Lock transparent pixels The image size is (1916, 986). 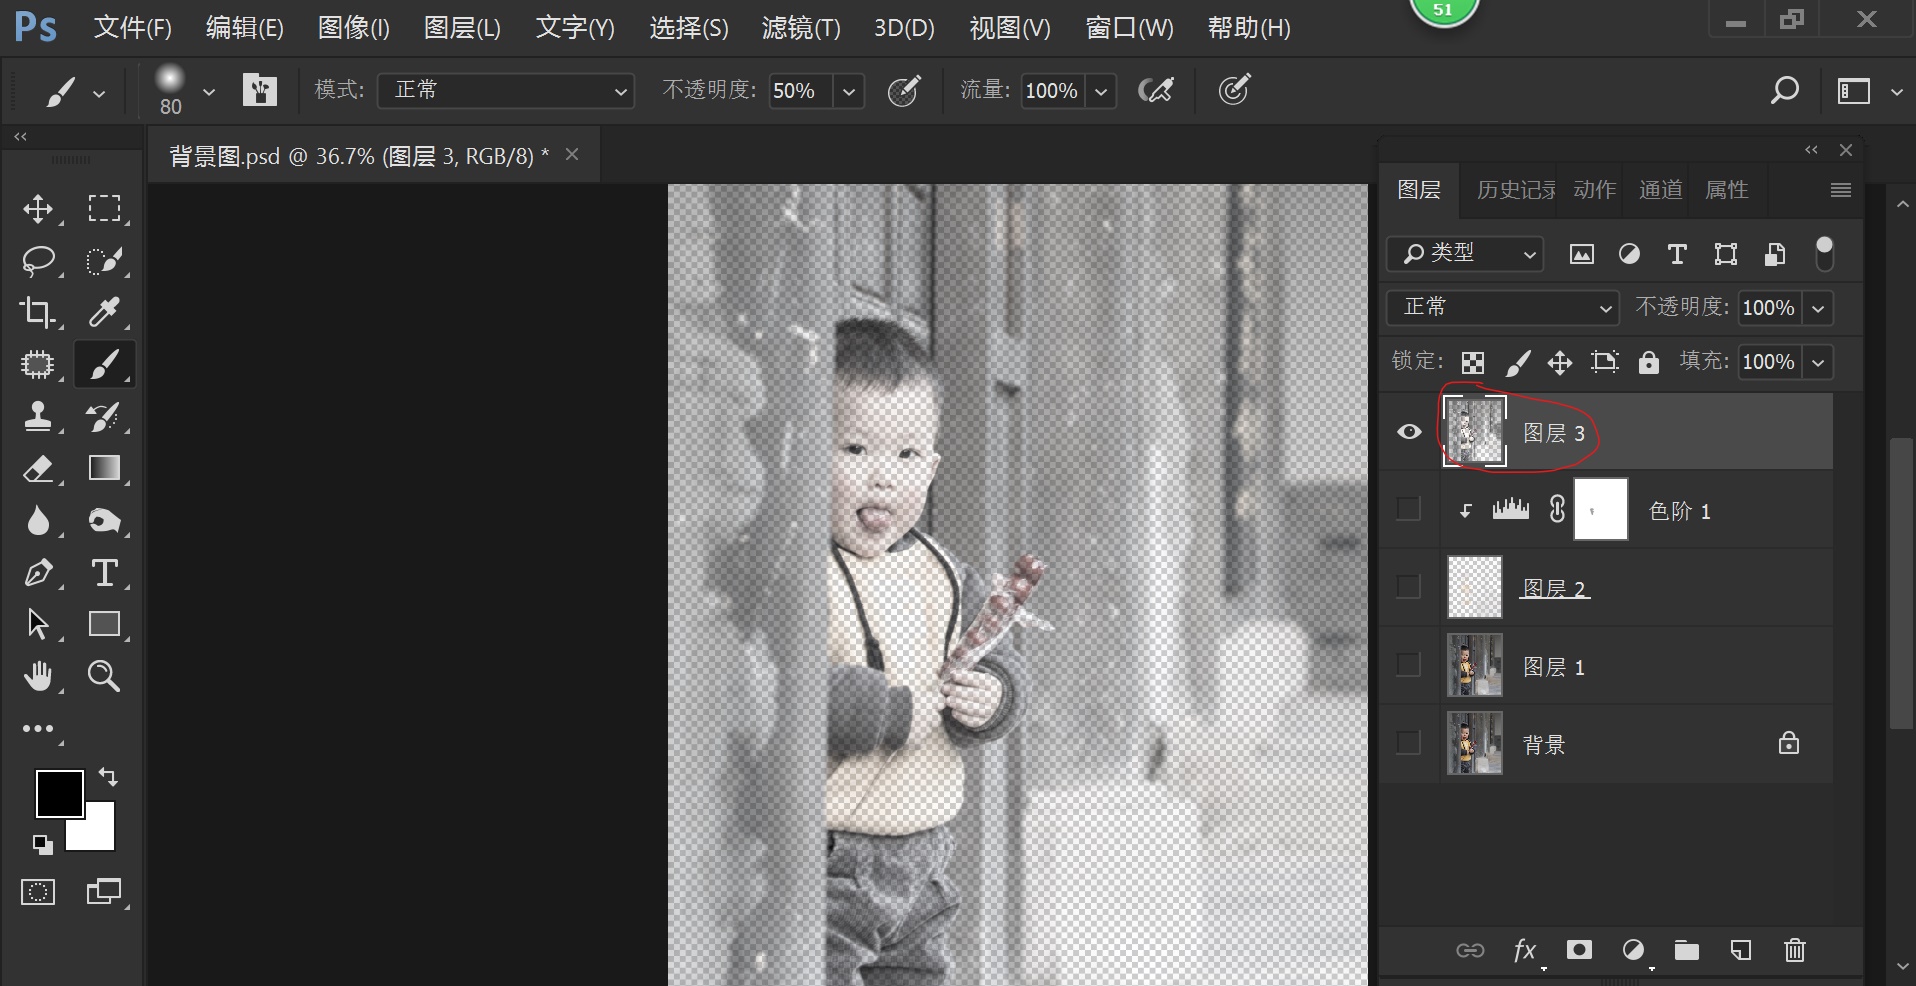(1472, 362)
